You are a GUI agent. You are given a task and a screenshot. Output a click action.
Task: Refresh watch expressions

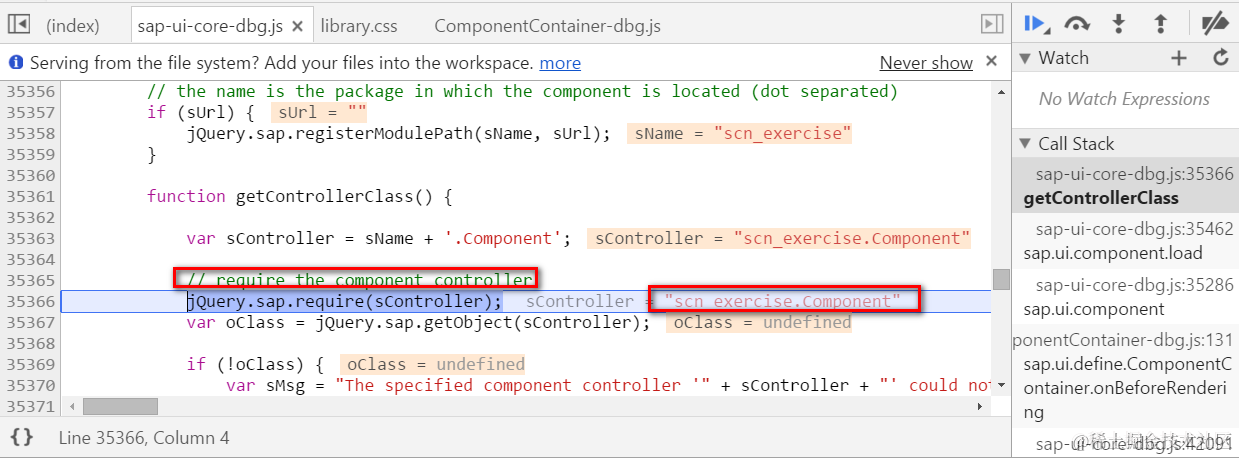pos(1220,58)
